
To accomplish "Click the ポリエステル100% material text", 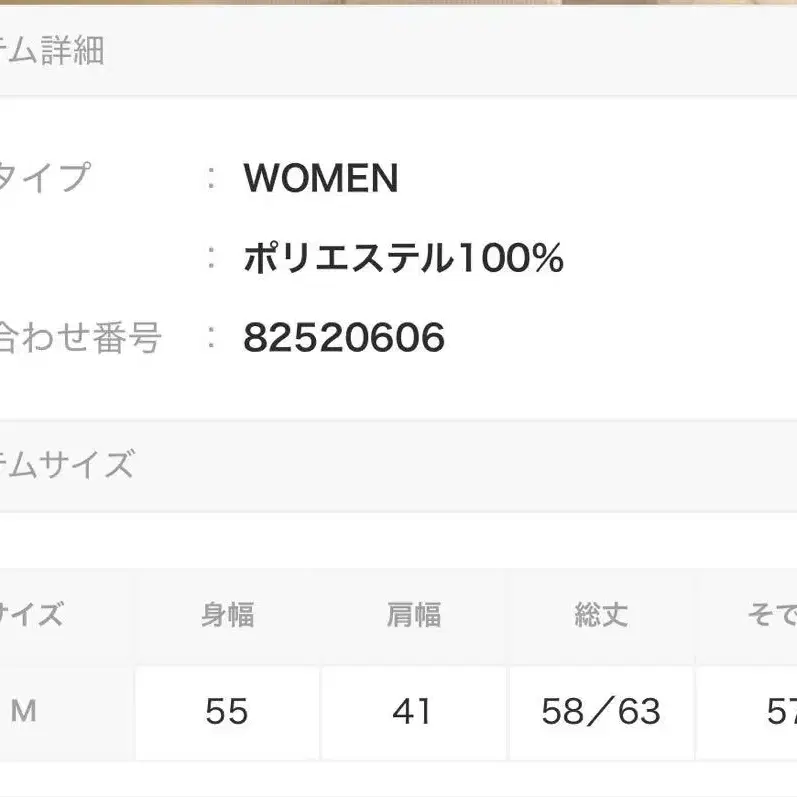I will coord(403,259).
